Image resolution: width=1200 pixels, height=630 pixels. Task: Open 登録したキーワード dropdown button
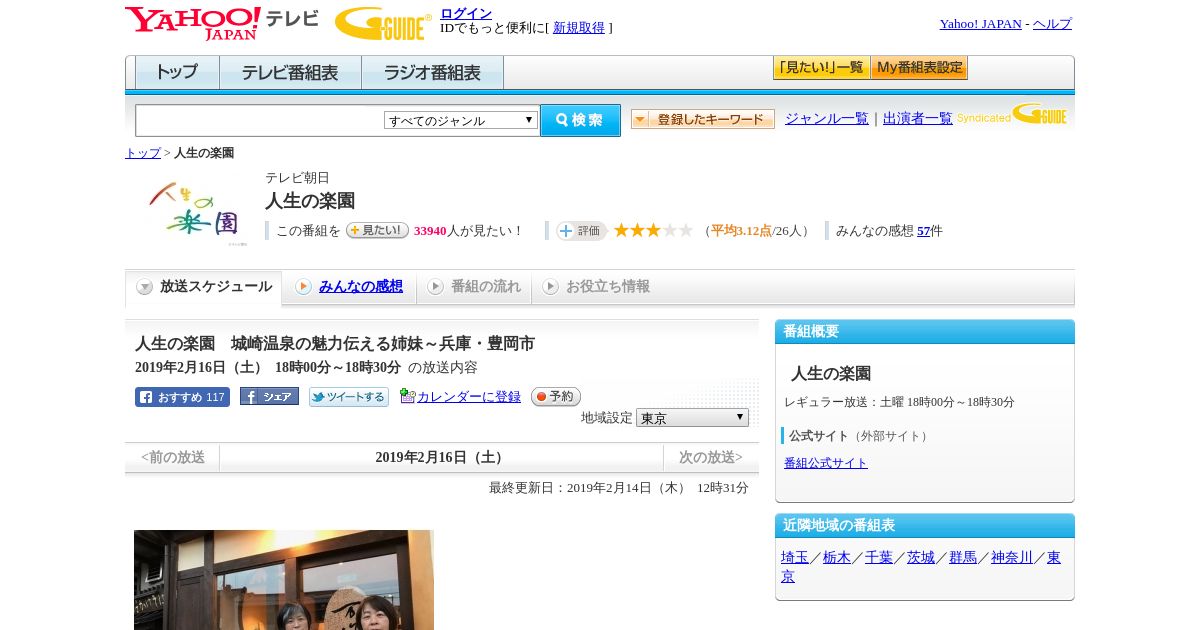tap(703, 119)
